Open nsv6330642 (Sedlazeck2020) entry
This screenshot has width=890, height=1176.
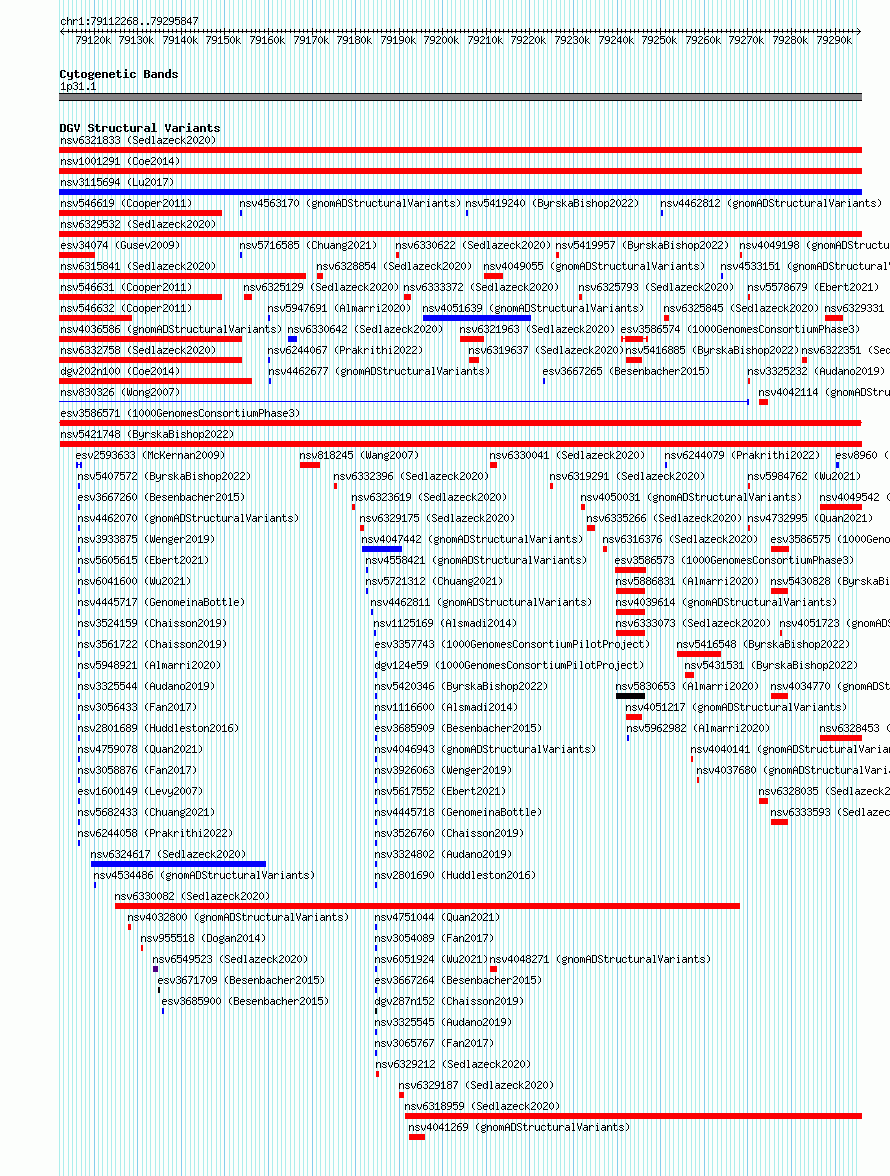click(365, 329)
